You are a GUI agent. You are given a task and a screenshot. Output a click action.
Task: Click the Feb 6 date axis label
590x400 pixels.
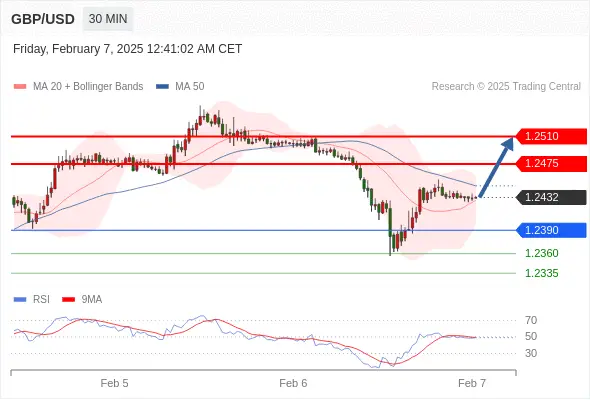293,383
